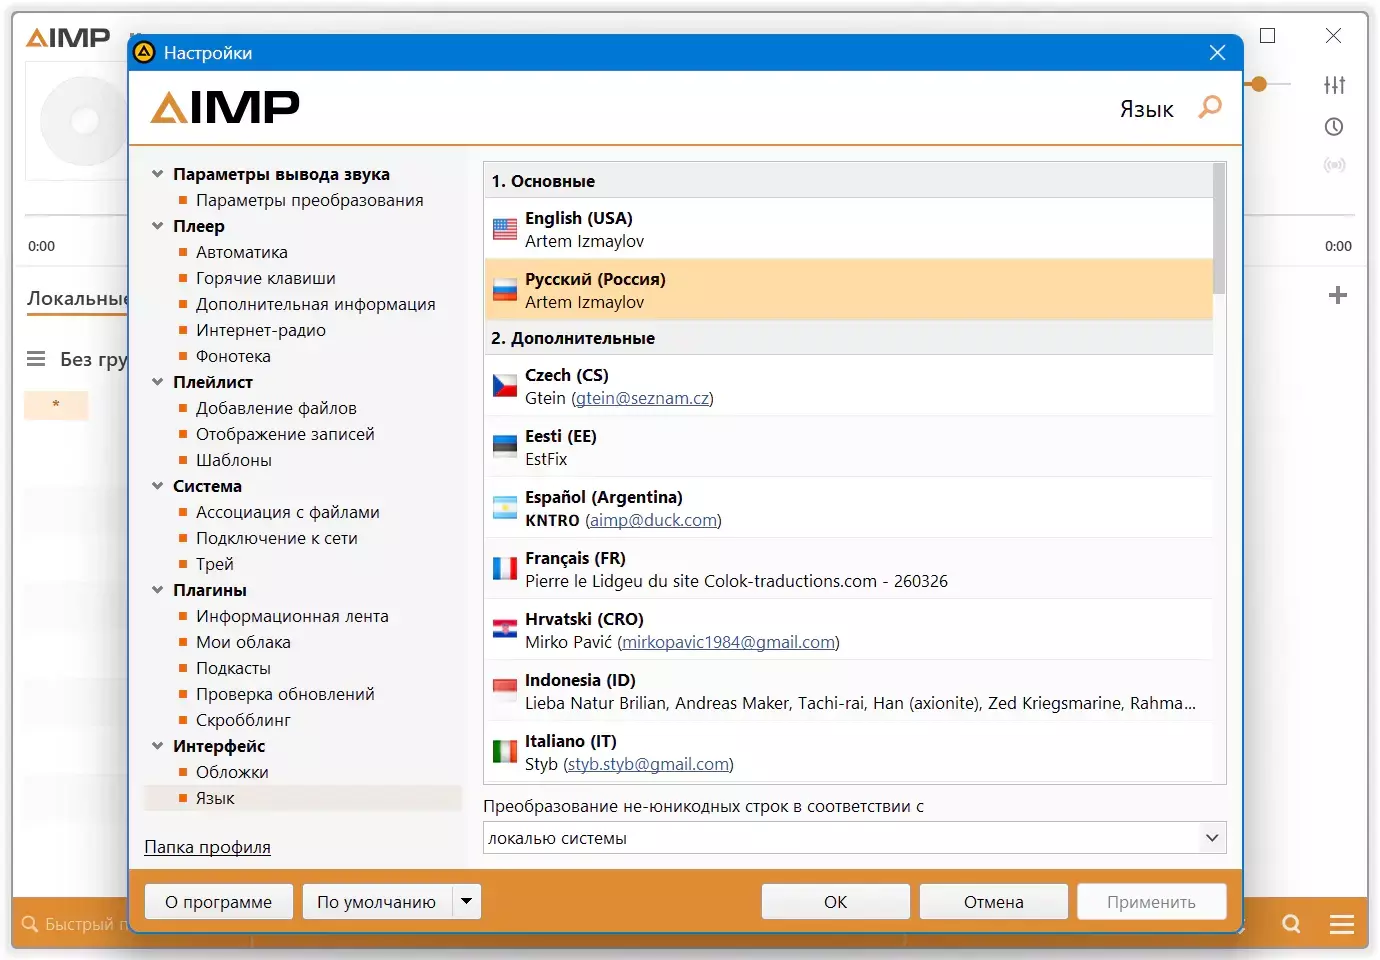Click the Croatian flag icon
Screen dimensions: 1380x960
(505, 630)
